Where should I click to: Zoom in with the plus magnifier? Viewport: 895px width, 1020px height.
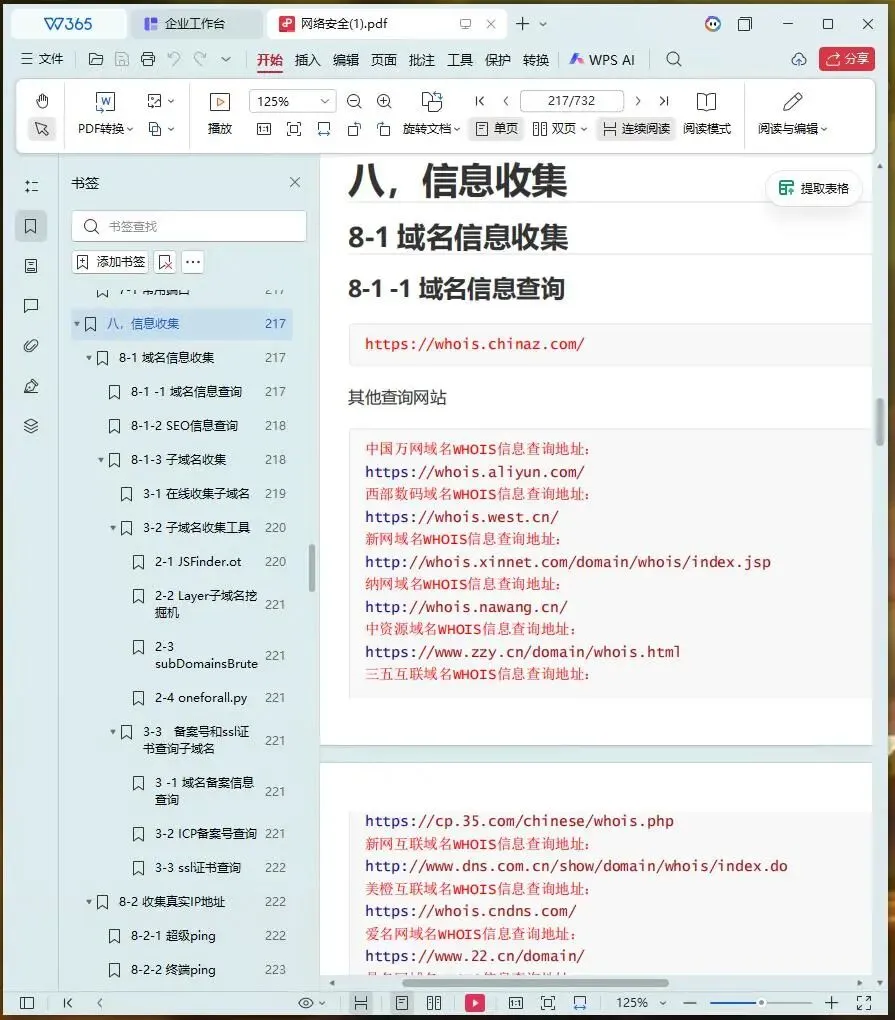coord(384,101)
